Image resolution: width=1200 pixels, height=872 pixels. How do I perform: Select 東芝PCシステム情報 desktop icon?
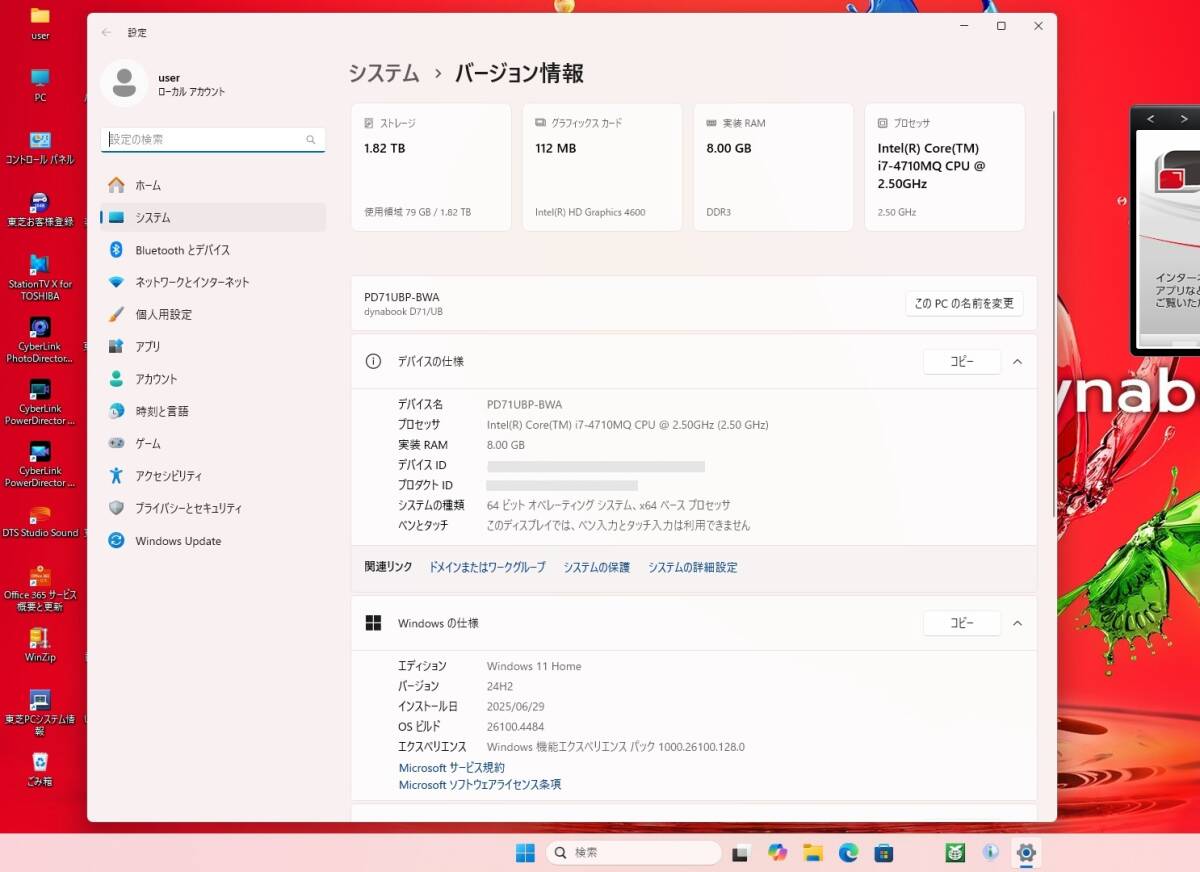click(40, 712)
